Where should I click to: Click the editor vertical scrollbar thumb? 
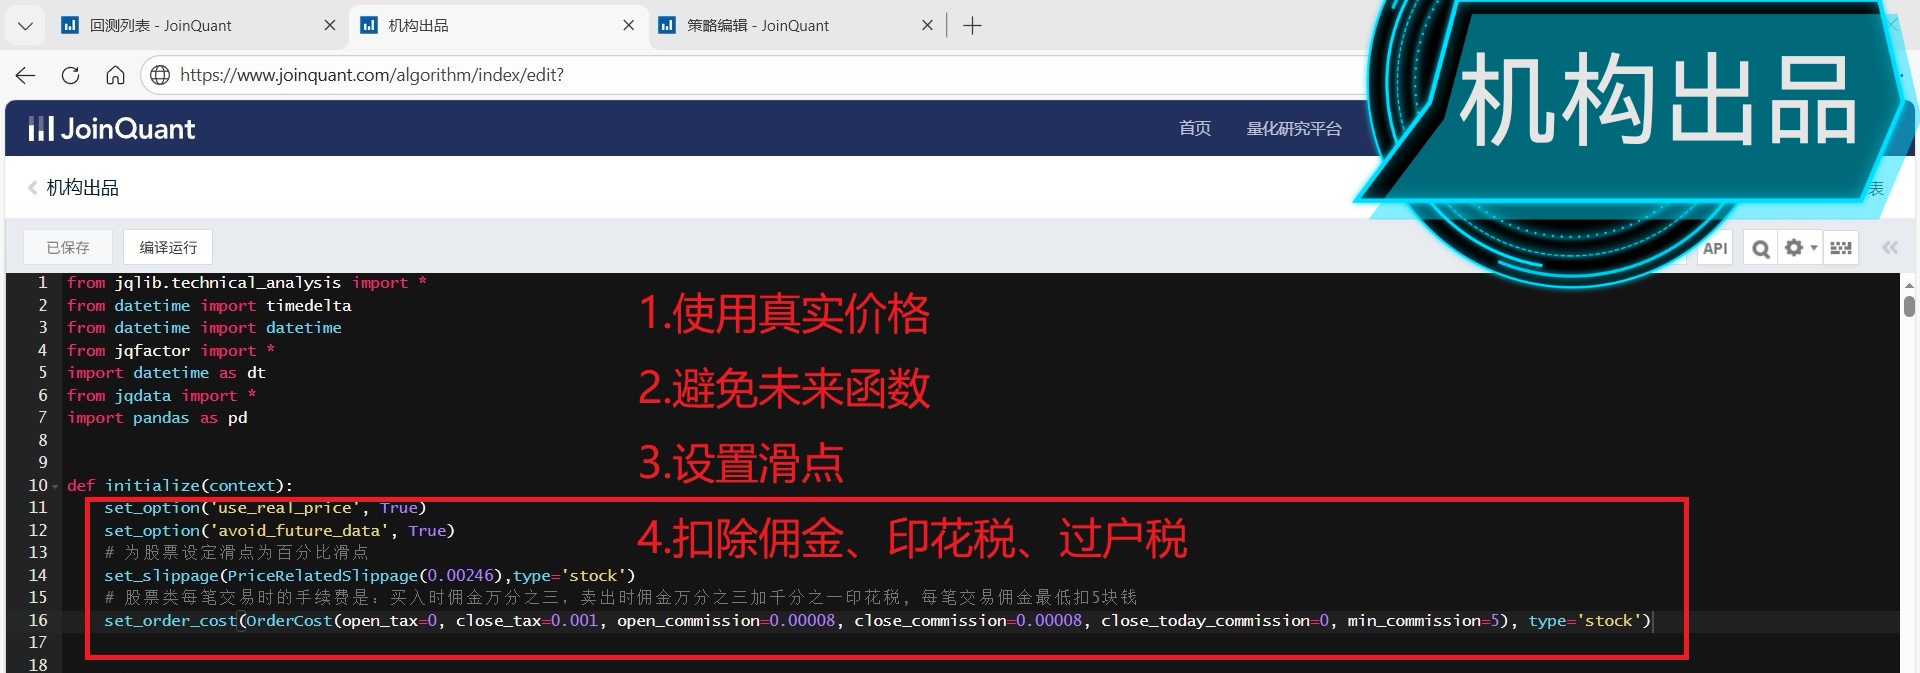click(x=1909, y=305)
